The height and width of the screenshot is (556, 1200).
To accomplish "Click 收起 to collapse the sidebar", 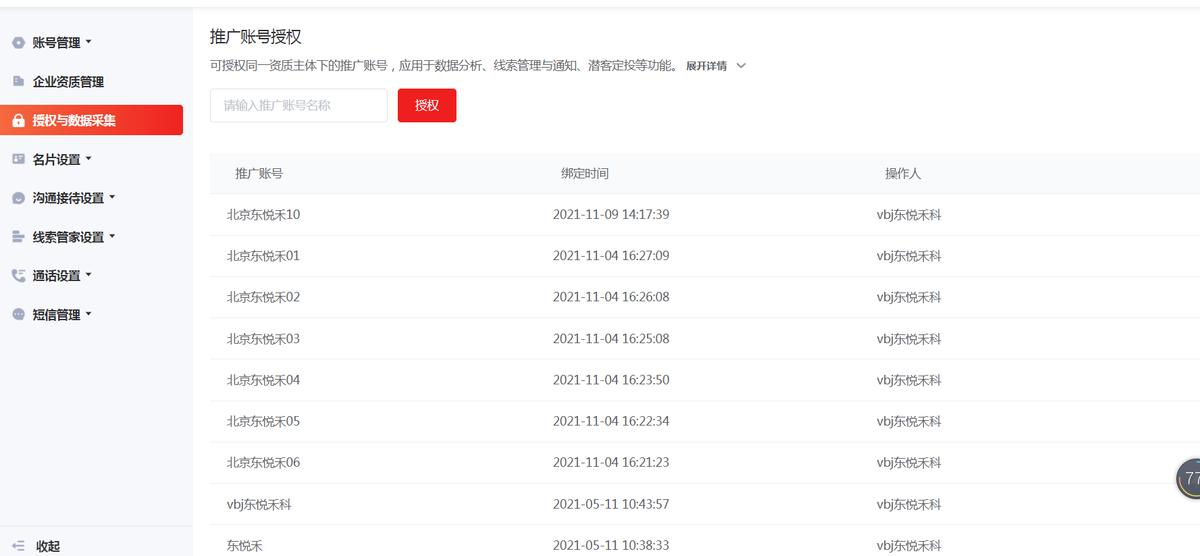I will (x=48, y=546).
